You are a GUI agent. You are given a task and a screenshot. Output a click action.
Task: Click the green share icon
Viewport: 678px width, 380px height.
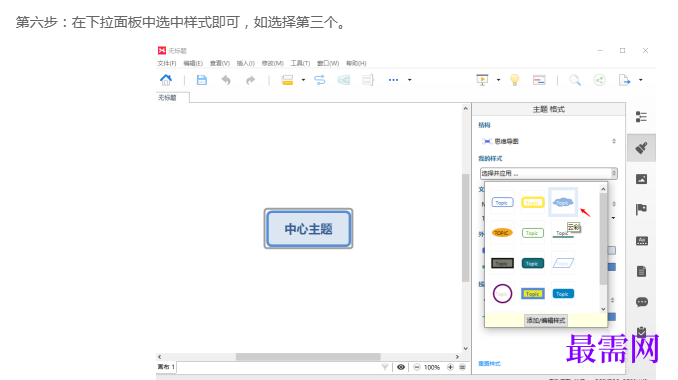click(599, 80)
